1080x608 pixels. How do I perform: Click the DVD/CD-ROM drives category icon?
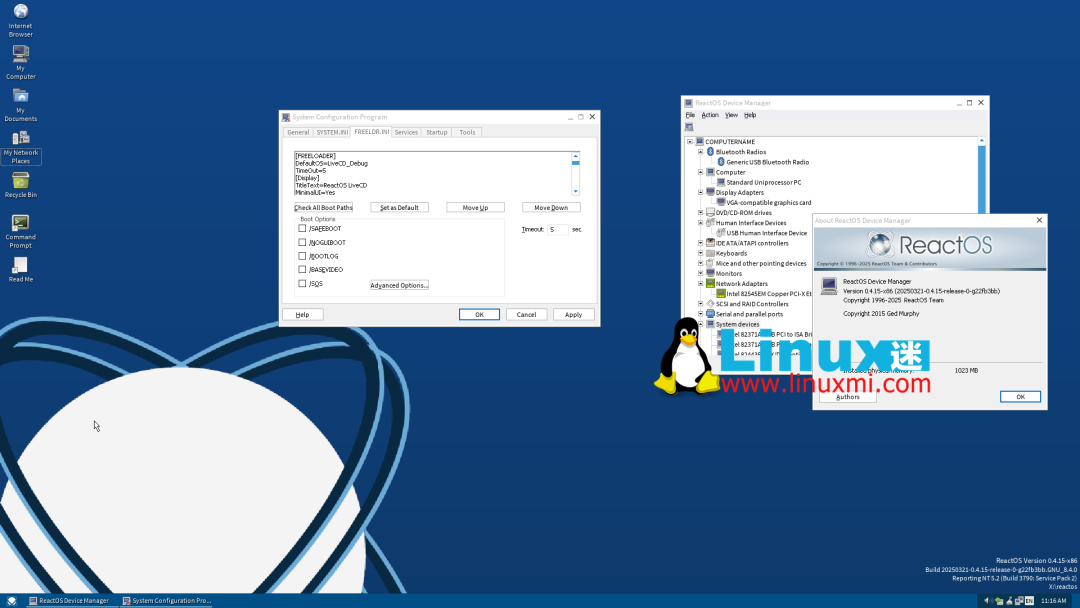pos(710,212)
